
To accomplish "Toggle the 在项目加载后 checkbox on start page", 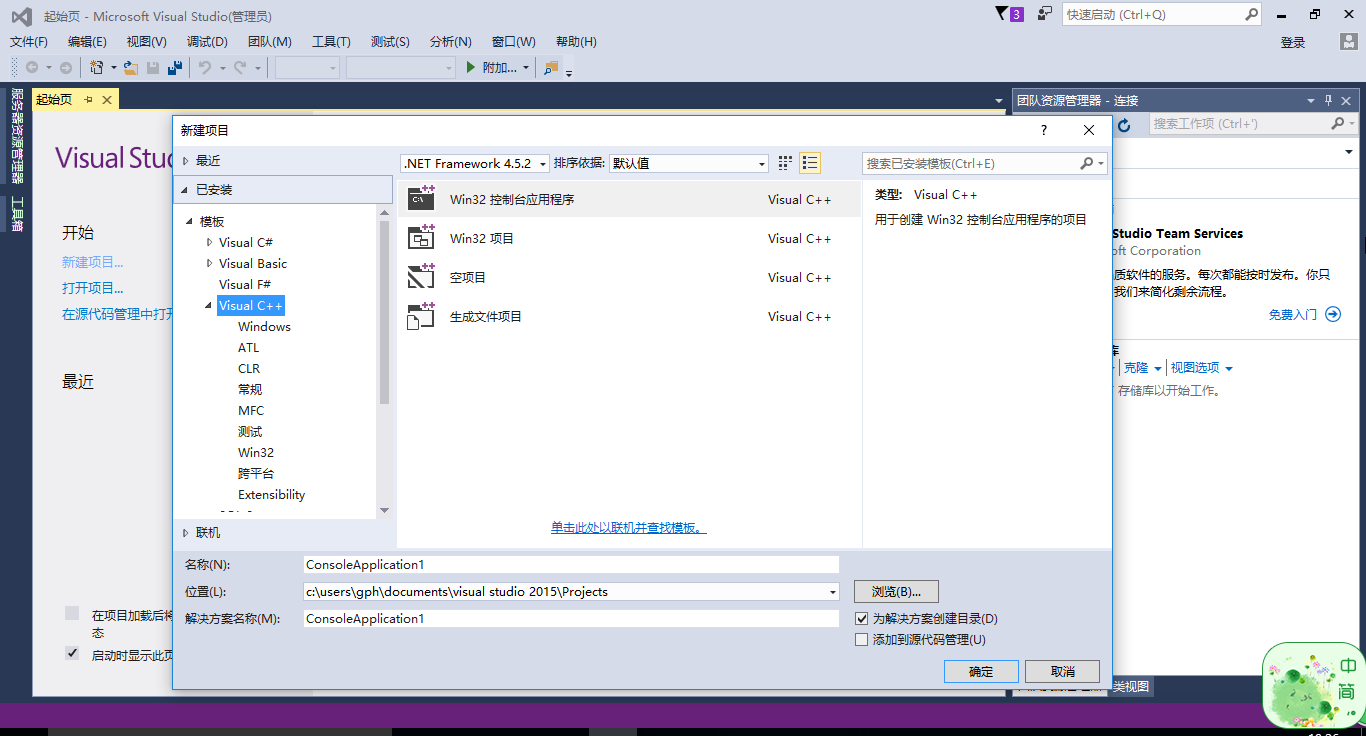I will click(x=72, y=613).
